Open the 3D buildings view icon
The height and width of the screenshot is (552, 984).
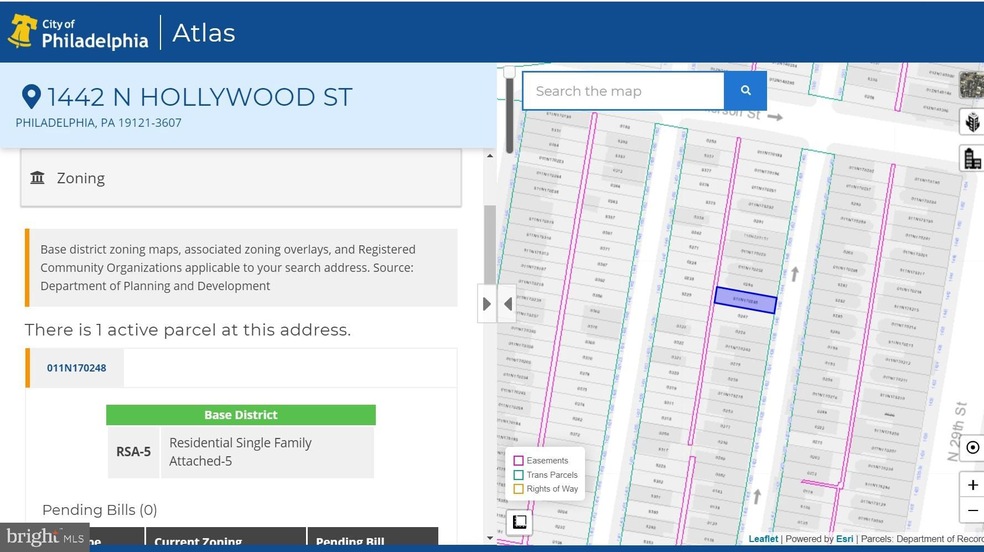click(x=971, y=123)
